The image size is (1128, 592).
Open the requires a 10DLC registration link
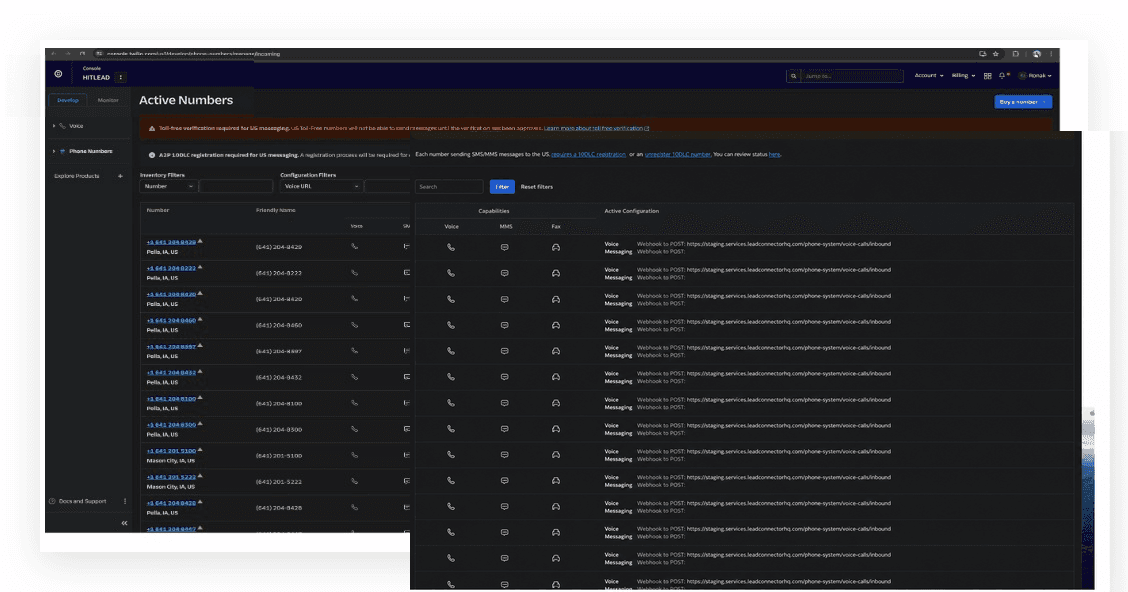coord(588,155)
